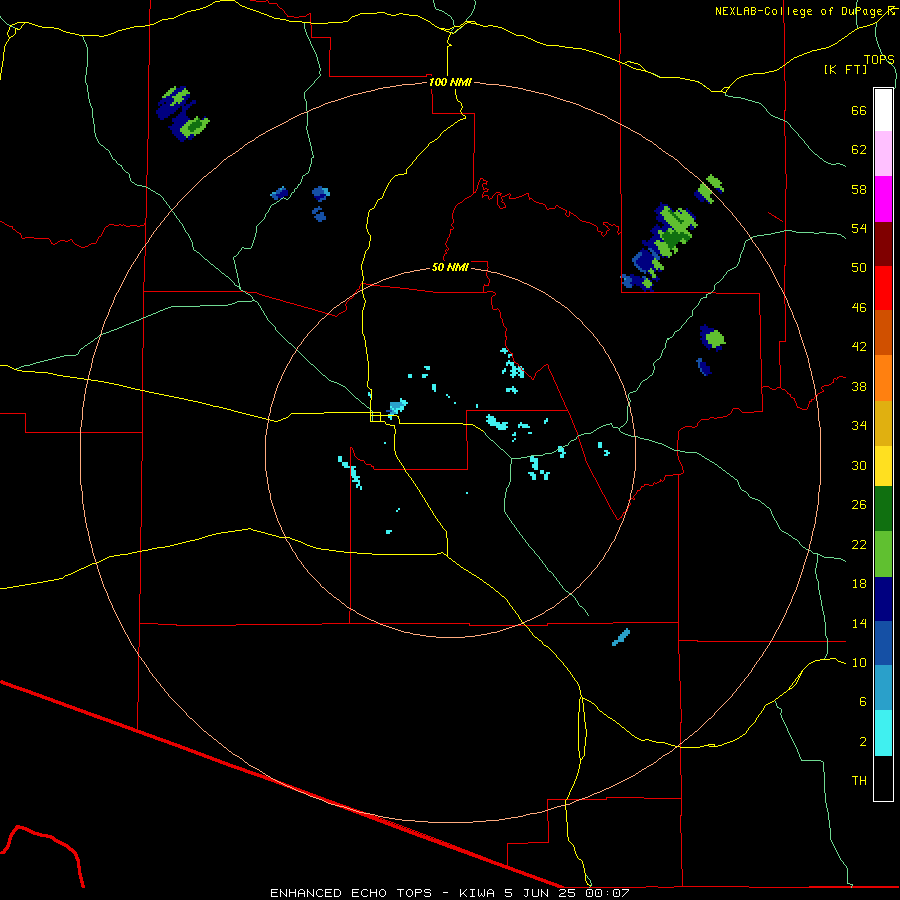
Task: Click the "42" legend value
Action: (x=859, y=347)
